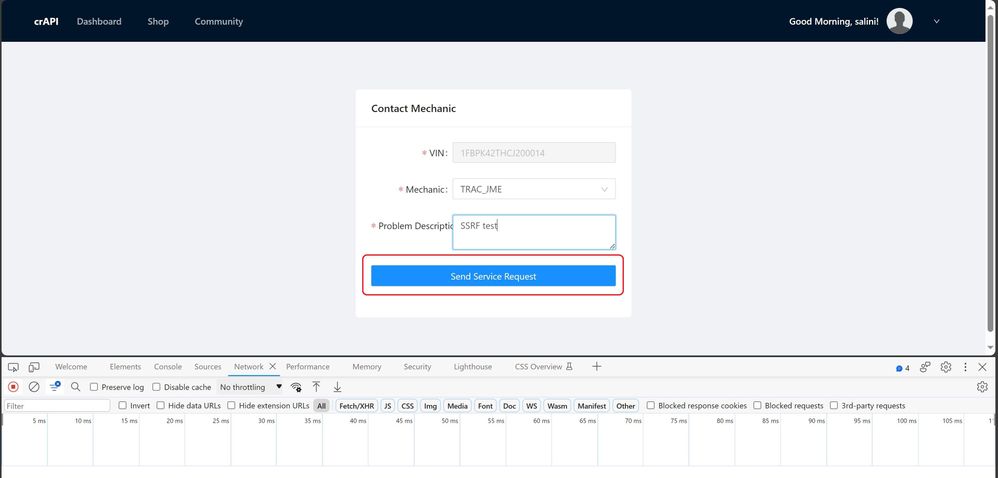Image resolution: width=998 pixels, height=478 pixels.
Task: Filter requests by CSS
Action: pyautogui.click(x=407, y=405)
